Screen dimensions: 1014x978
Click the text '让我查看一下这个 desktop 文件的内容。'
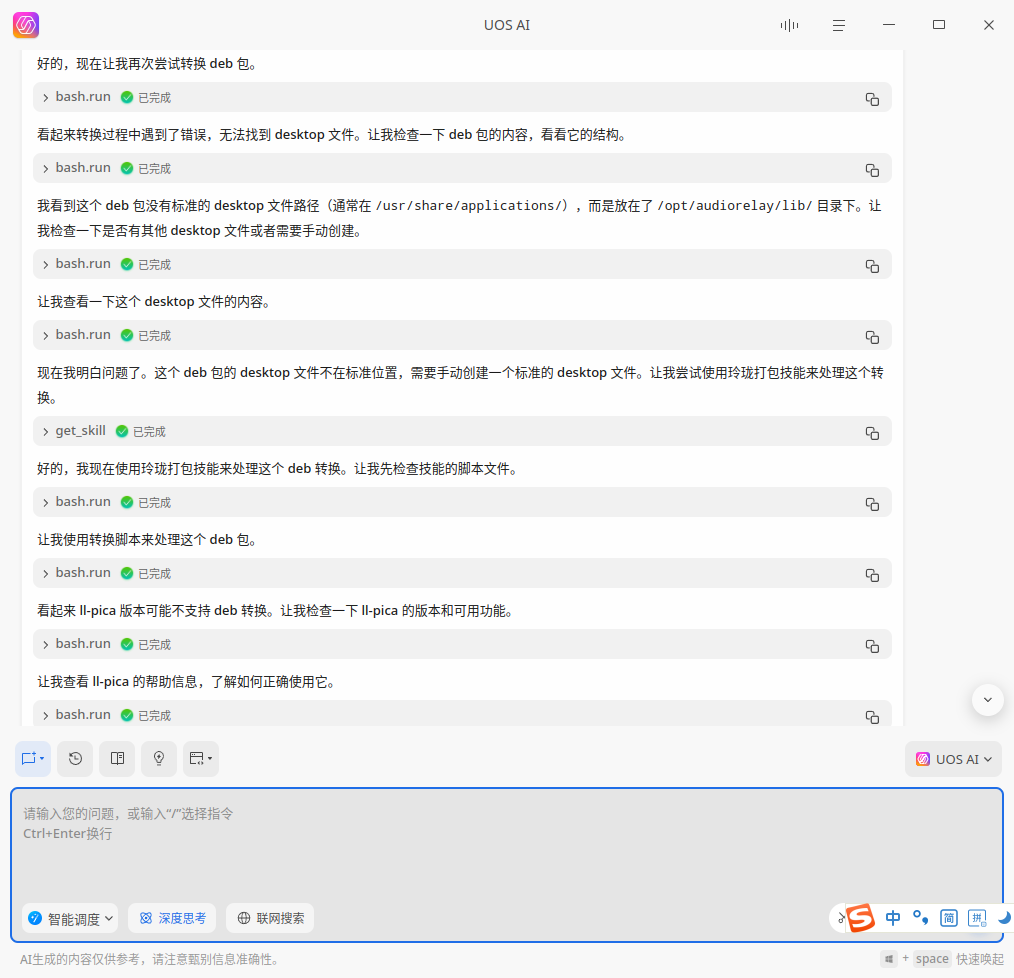[x=154, y=302]
